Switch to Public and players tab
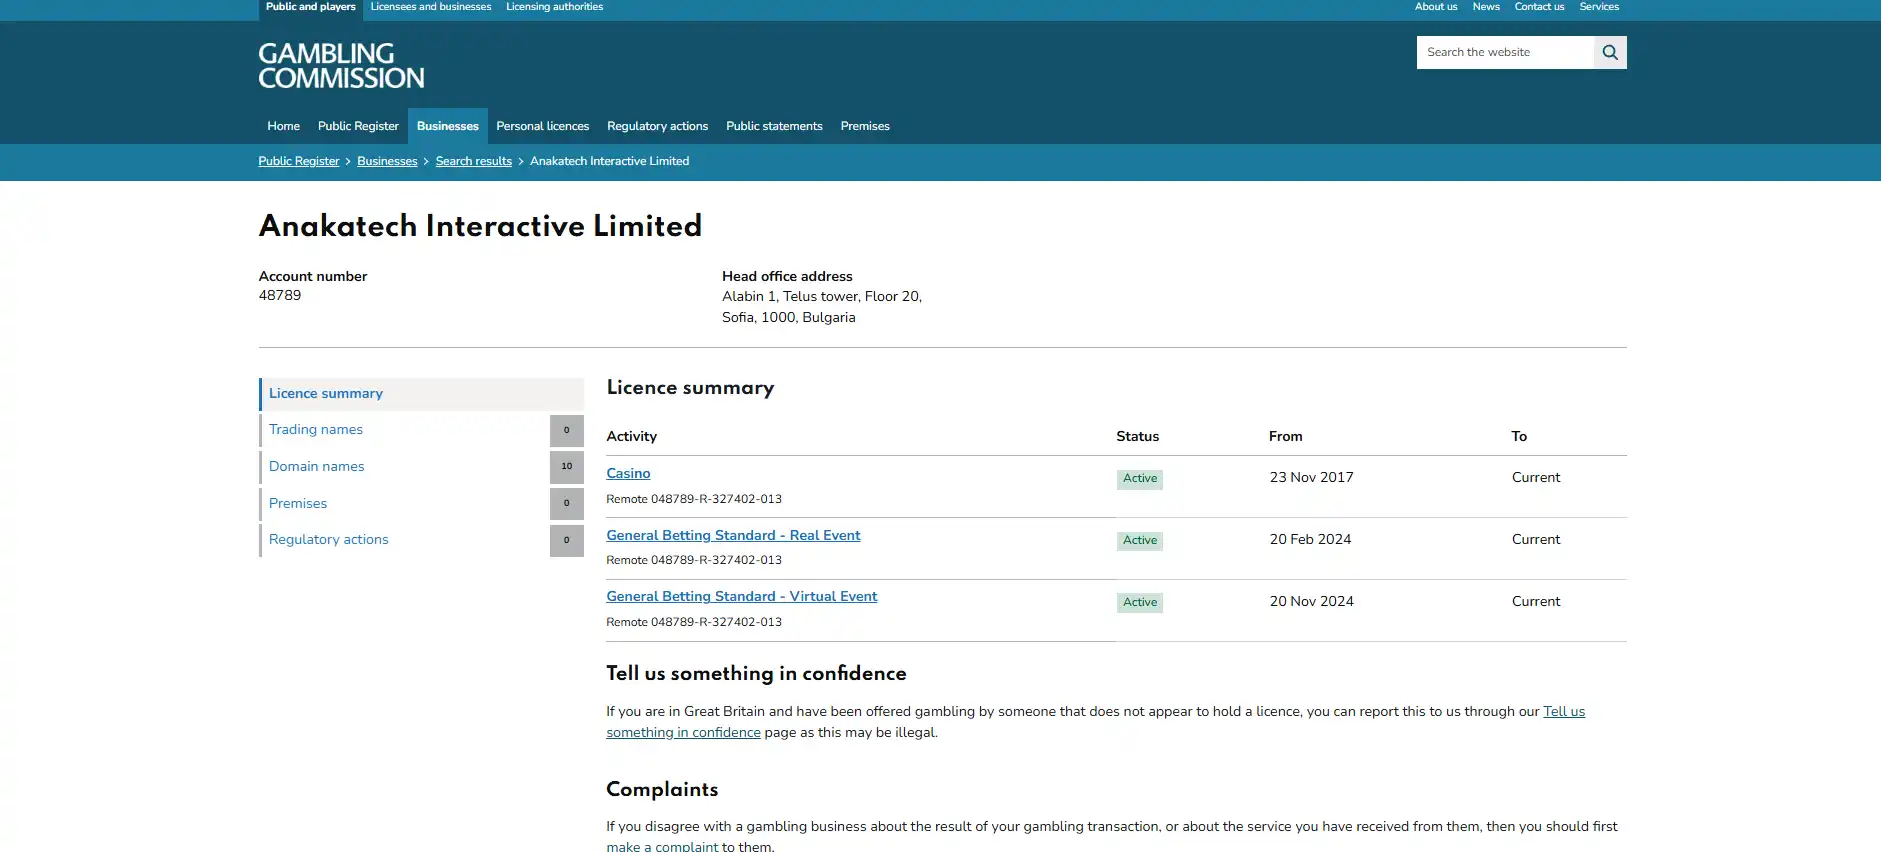1881x852 pixels. point(311,8)
